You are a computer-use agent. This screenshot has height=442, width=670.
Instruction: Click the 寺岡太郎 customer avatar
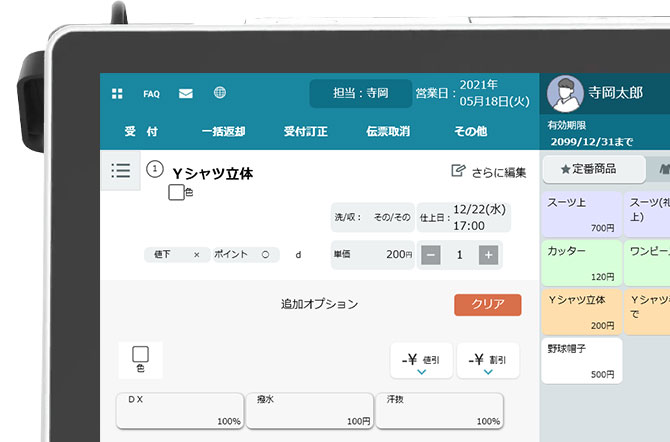point(565,94)
